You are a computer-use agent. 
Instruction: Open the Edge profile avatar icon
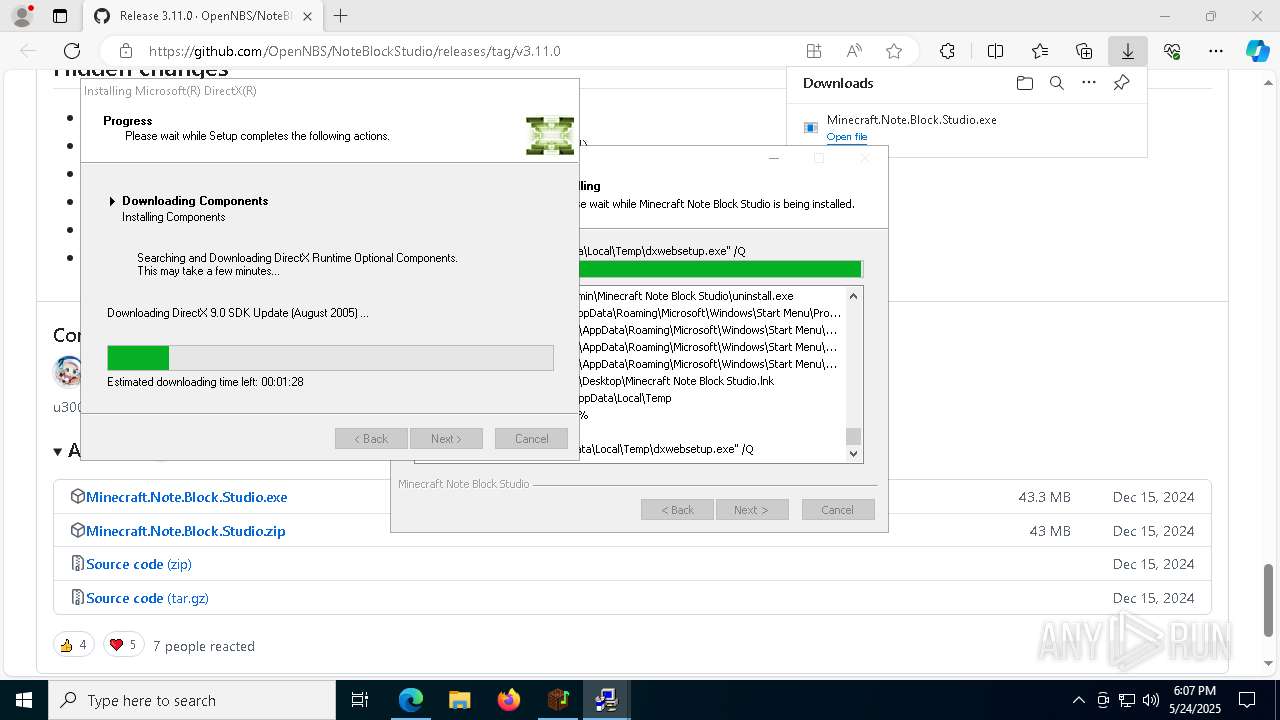[x=22, y=16]
